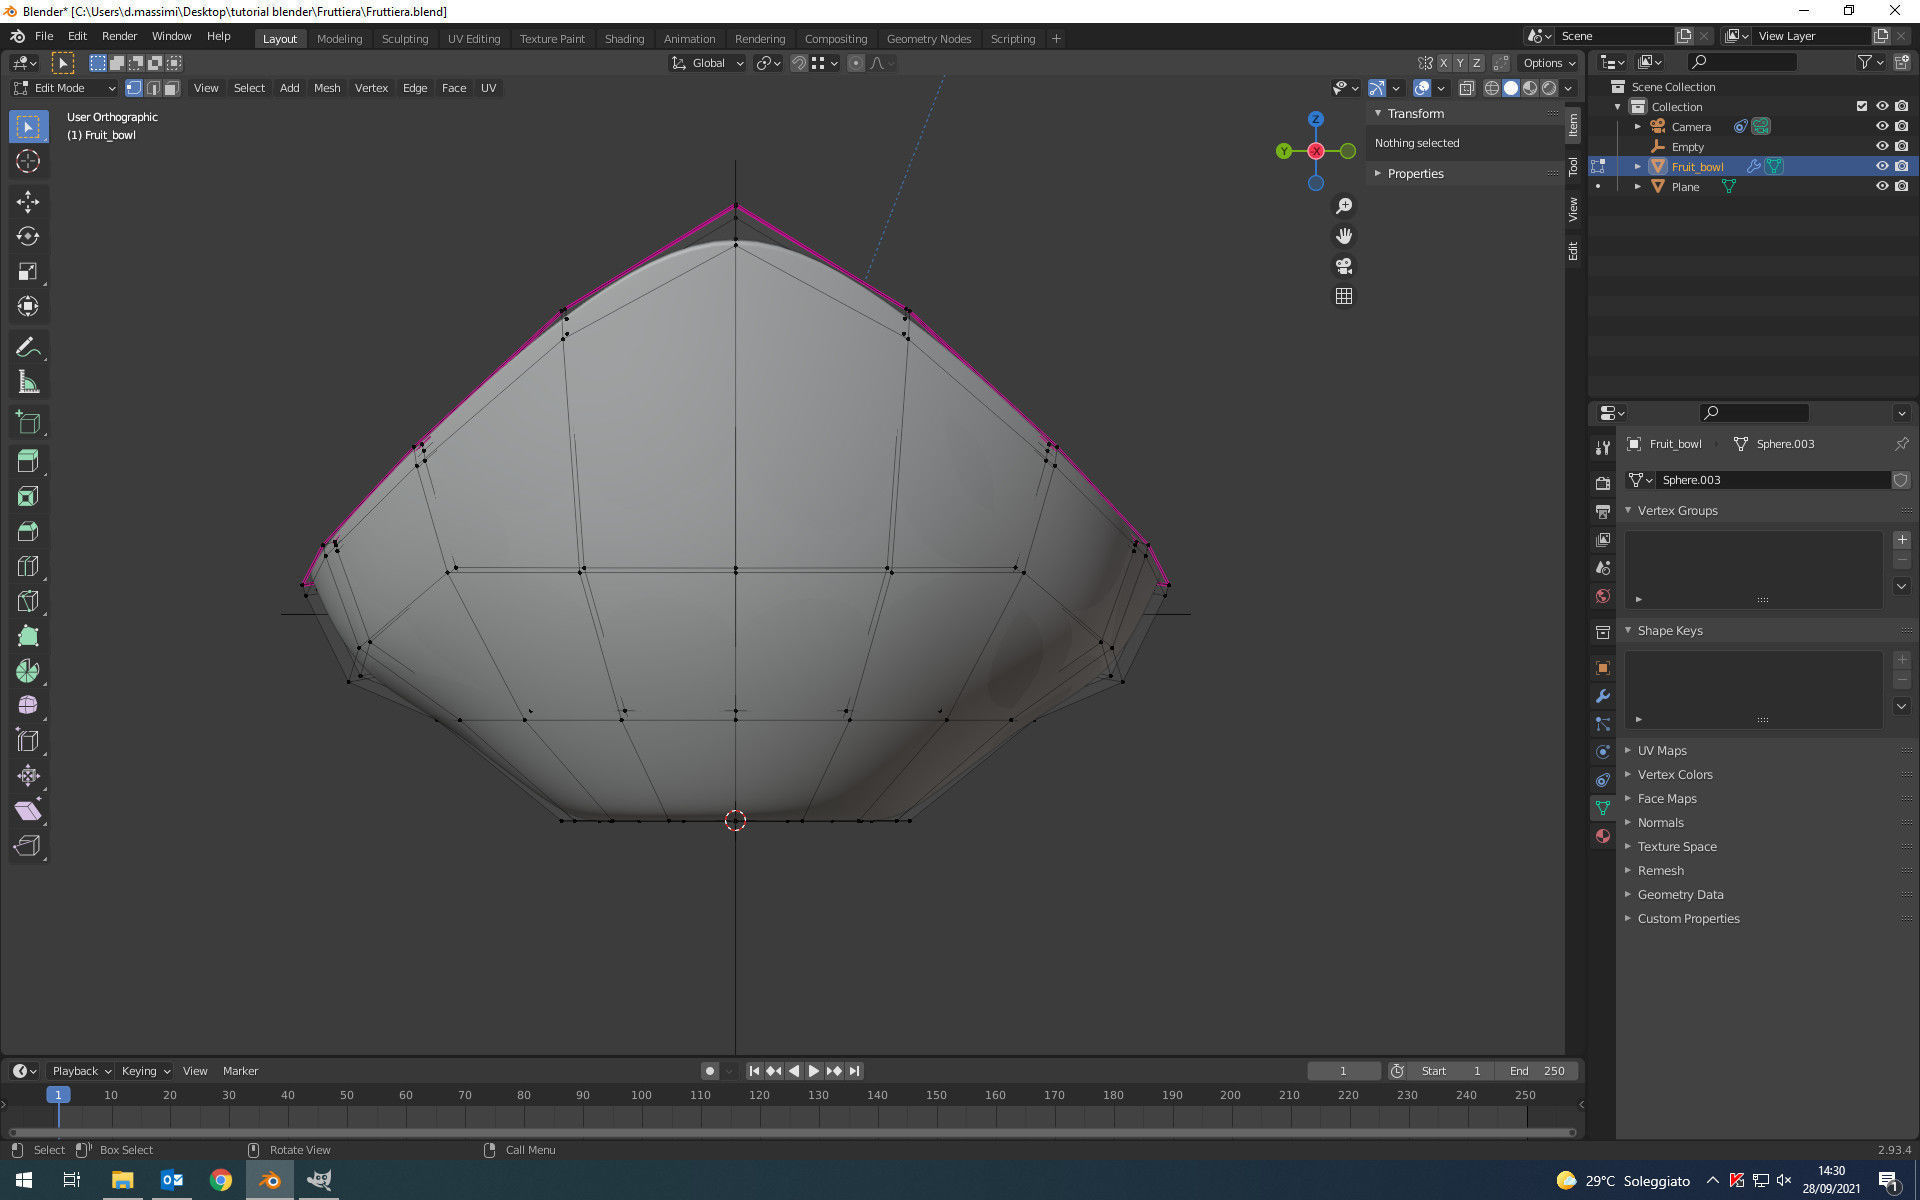Open the Mesh menu
Image resolution: width=1920 pixels, height=1200 pixels.
tap(327, 88)
